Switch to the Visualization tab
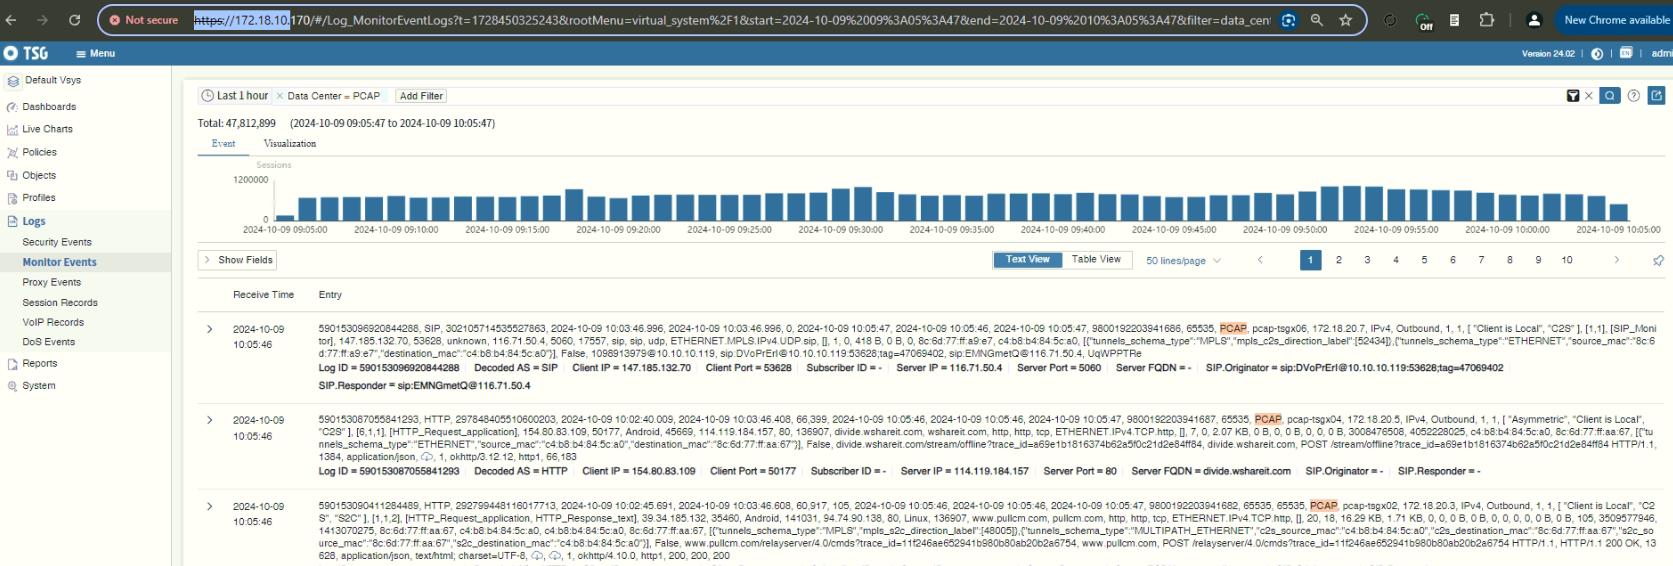1673x566 pixels. click(289, 144)
